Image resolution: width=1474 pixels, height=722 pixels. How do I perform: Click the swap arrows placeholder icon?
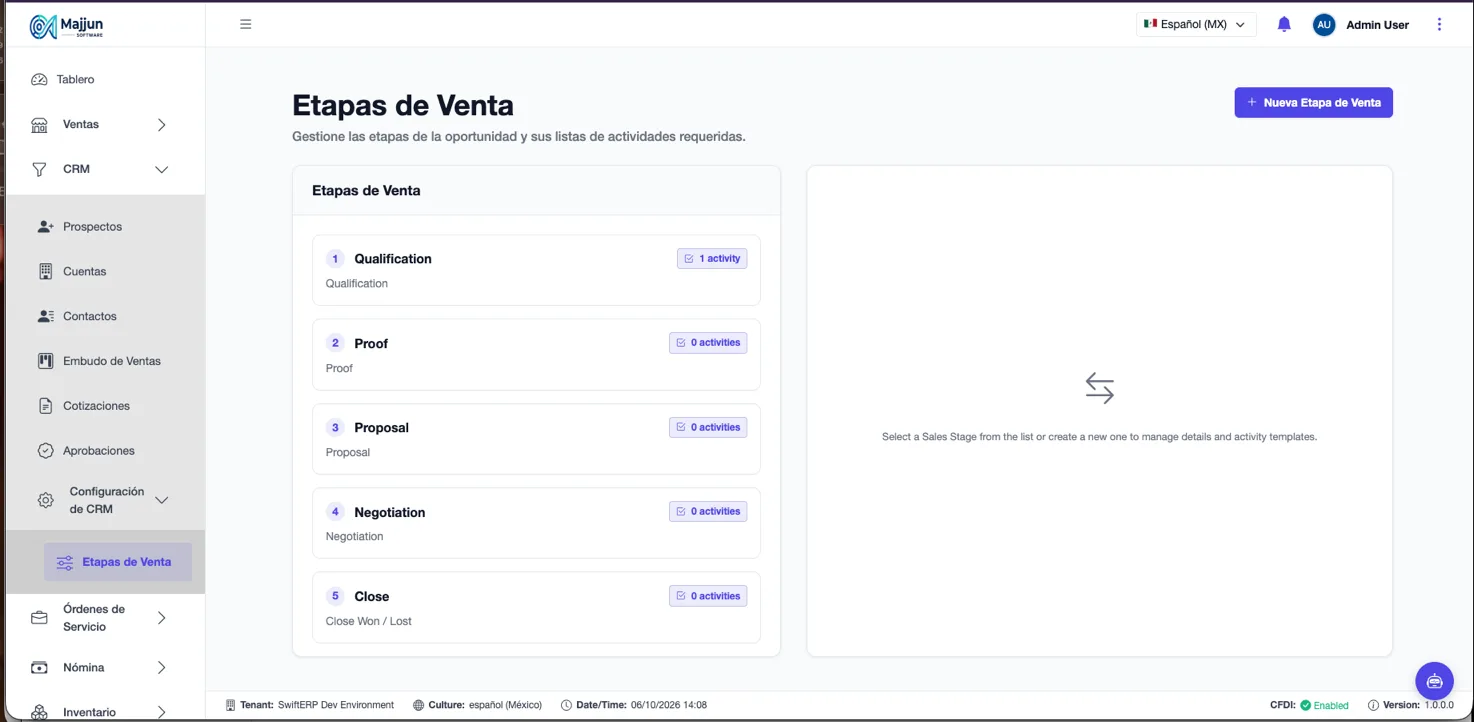pos(1100,388)
